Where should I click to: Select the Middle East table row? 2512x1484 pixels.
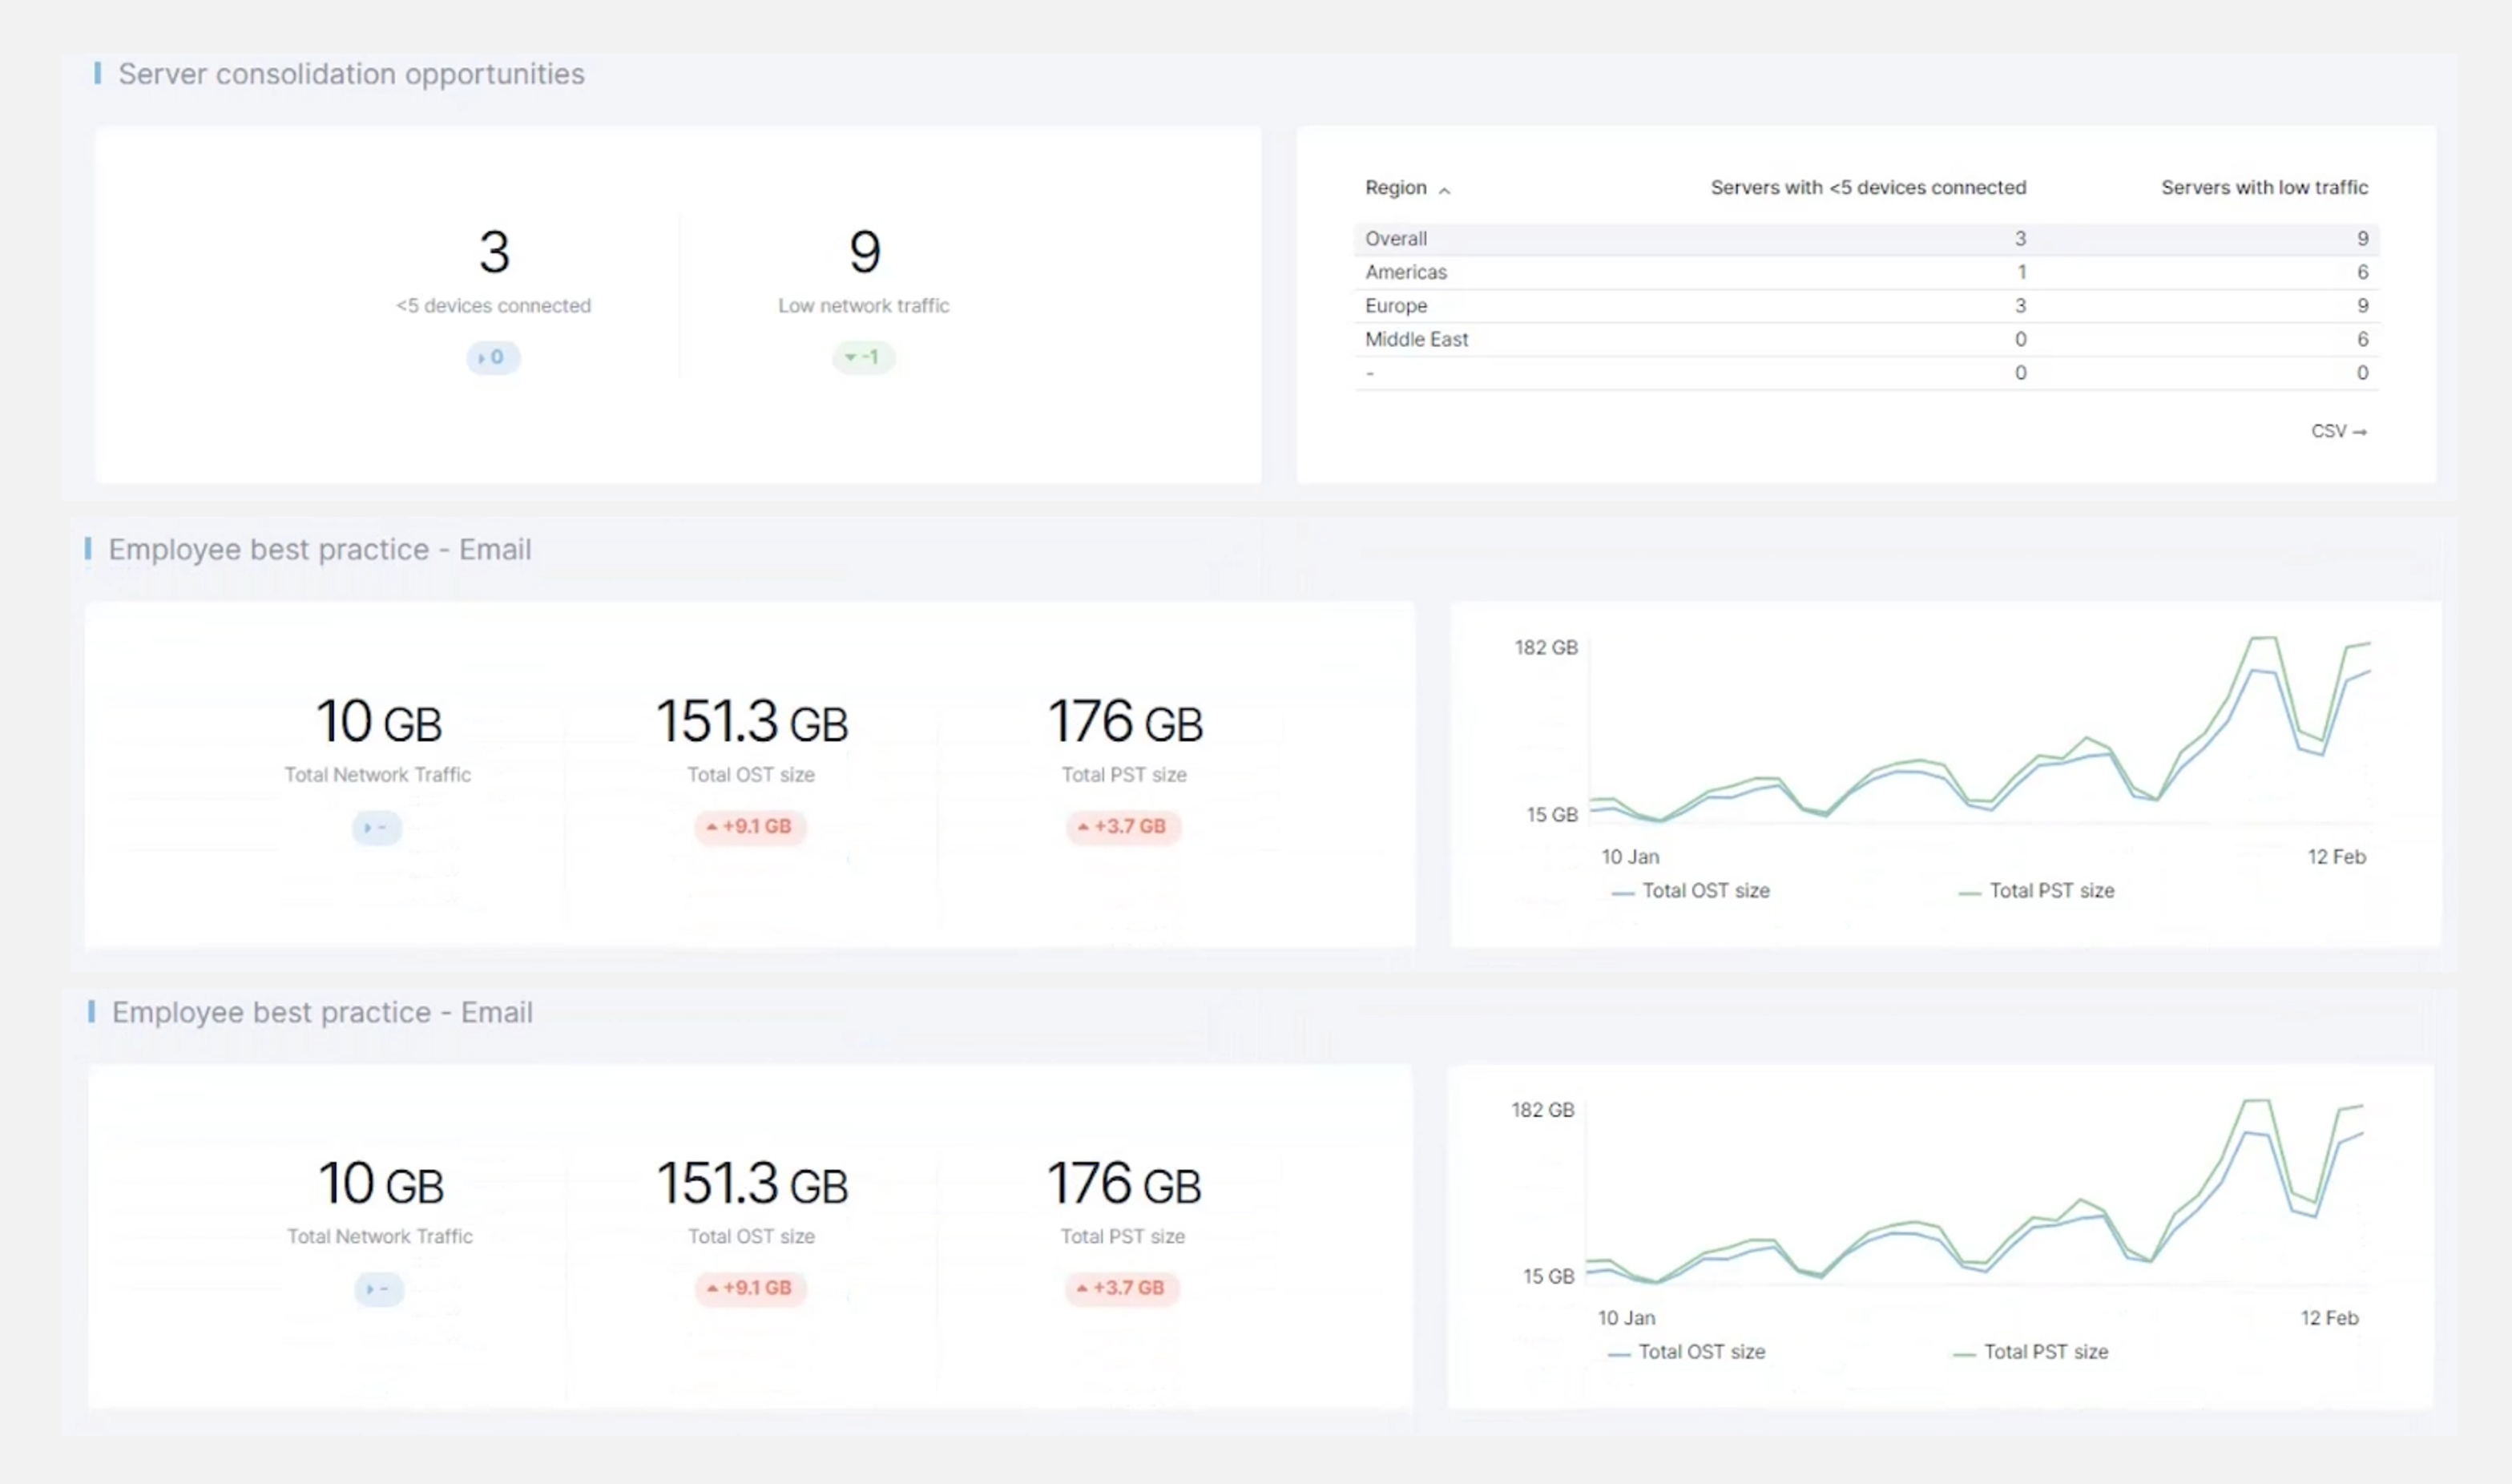tap(1416, 339)
